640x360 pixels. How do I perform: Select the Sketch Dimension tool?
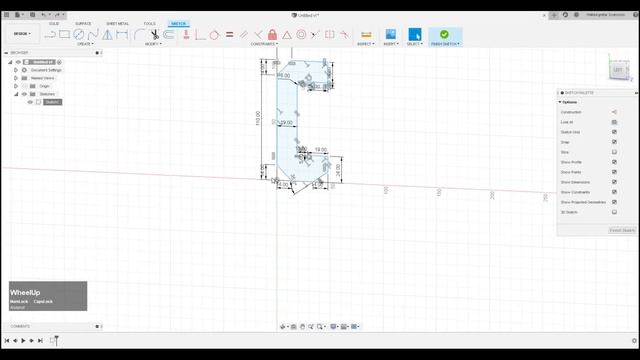click(x=122, y=35)
